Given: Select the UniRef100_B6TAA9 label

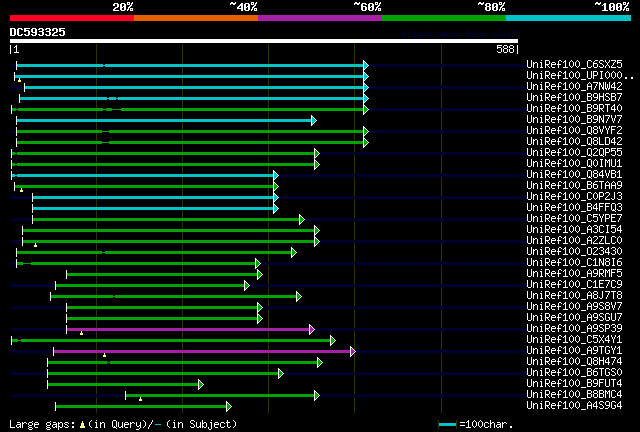Looking at the screenshot, I should [x=574, y=185].
